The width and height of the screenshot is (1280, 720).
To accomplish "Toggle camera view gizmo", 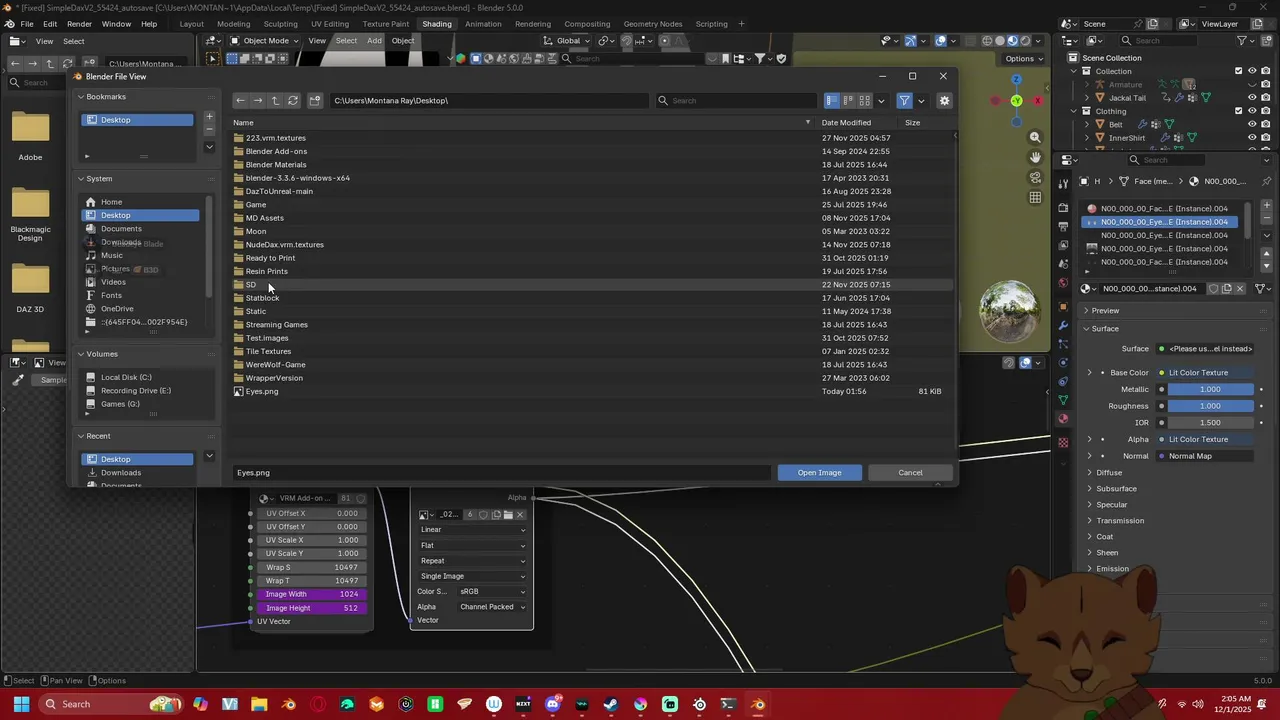I will [x=1035, y=177].
